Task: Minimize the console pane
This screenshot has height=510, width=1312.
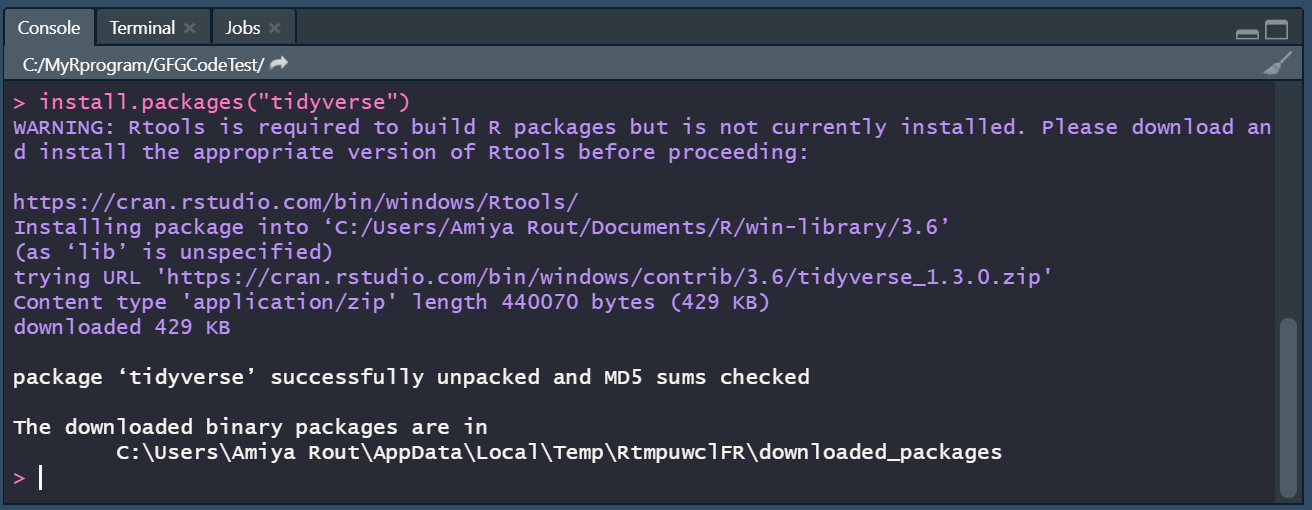Action: pos(1247,32)
